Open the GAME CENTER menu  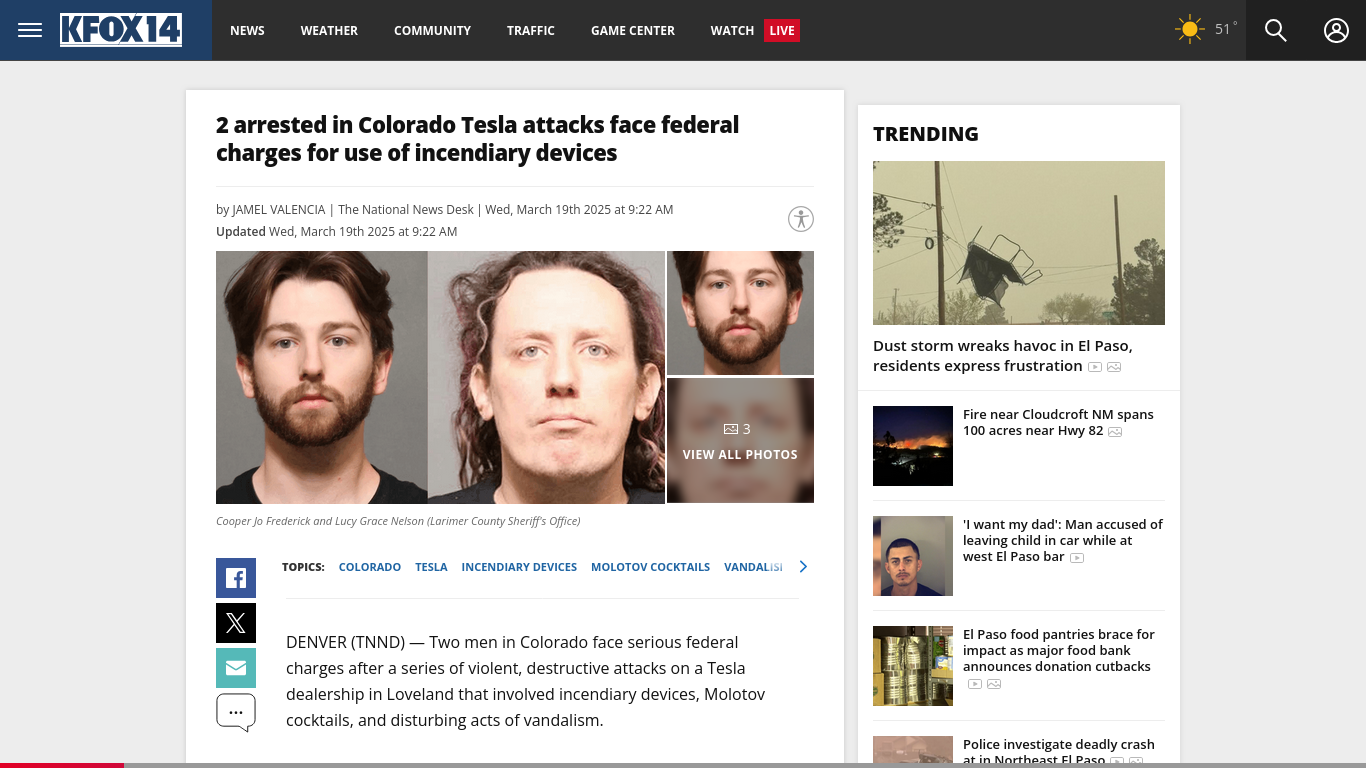point(633,31)
